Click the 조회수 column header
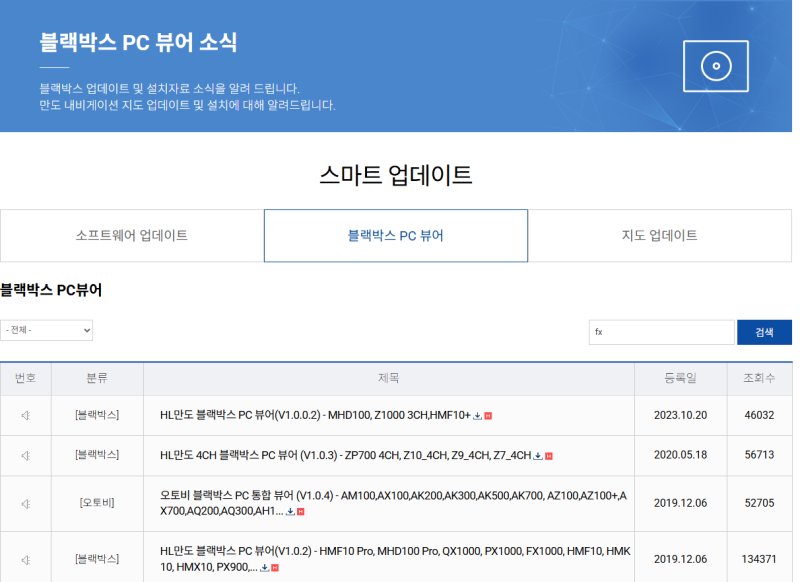 (x=759, y=378)
